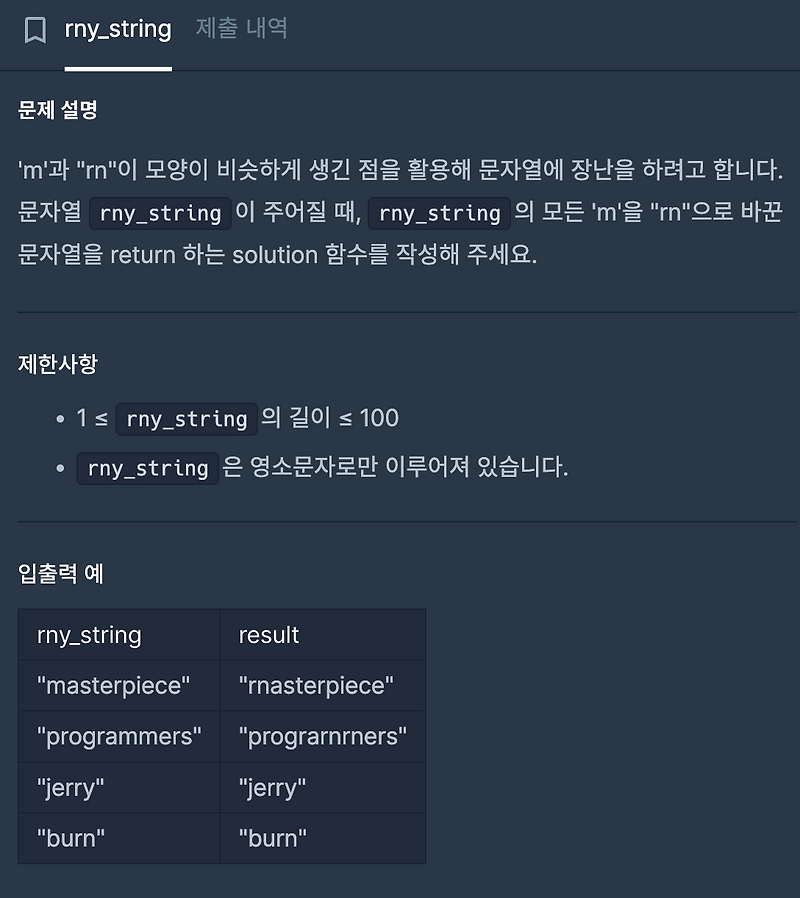Switch to the rny_string problem tab

coord(118,29)
